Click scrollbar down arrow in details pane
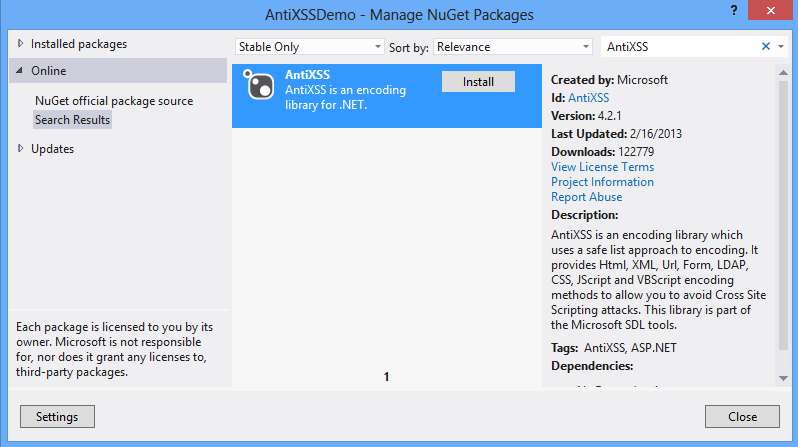Screen dimensions: 798x447 (x=783, y=378)
